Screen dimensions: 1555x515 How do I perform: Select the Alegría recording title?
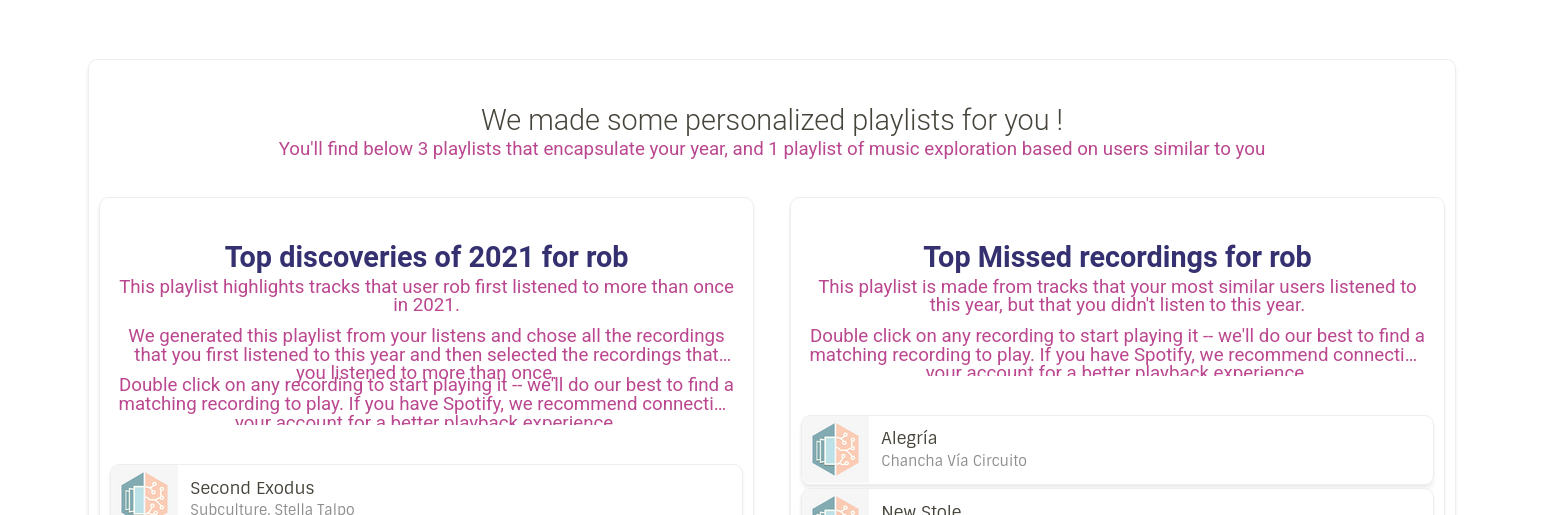(909, 438)
